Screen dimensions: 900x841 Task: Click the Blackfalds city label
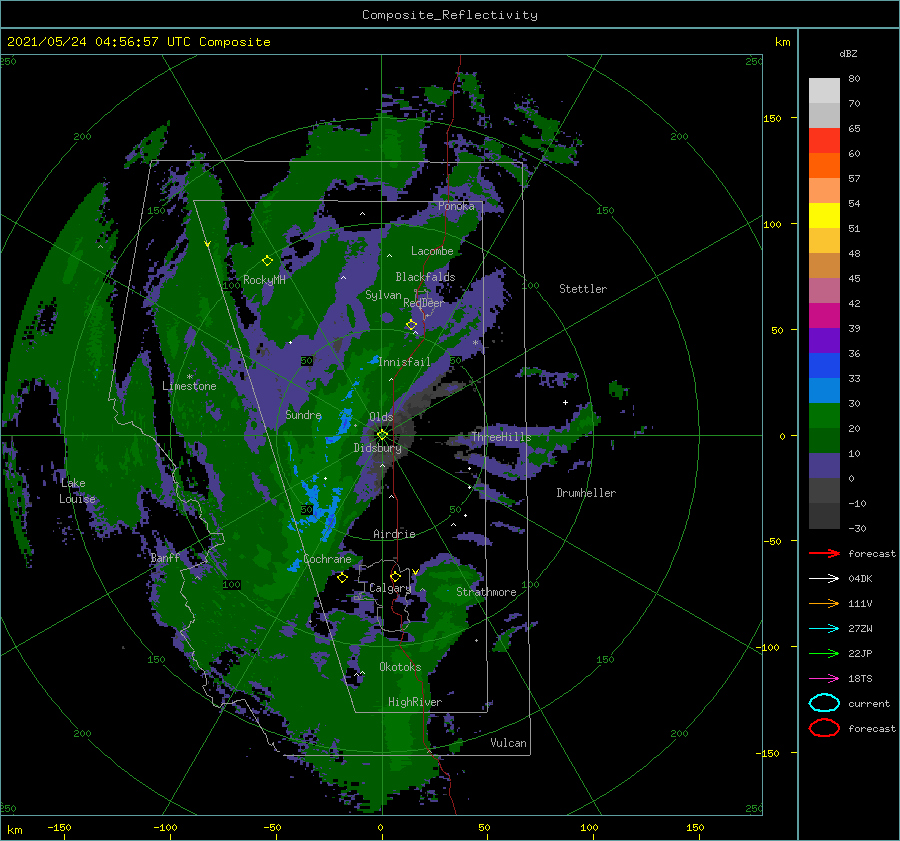(x=425, y=277)
